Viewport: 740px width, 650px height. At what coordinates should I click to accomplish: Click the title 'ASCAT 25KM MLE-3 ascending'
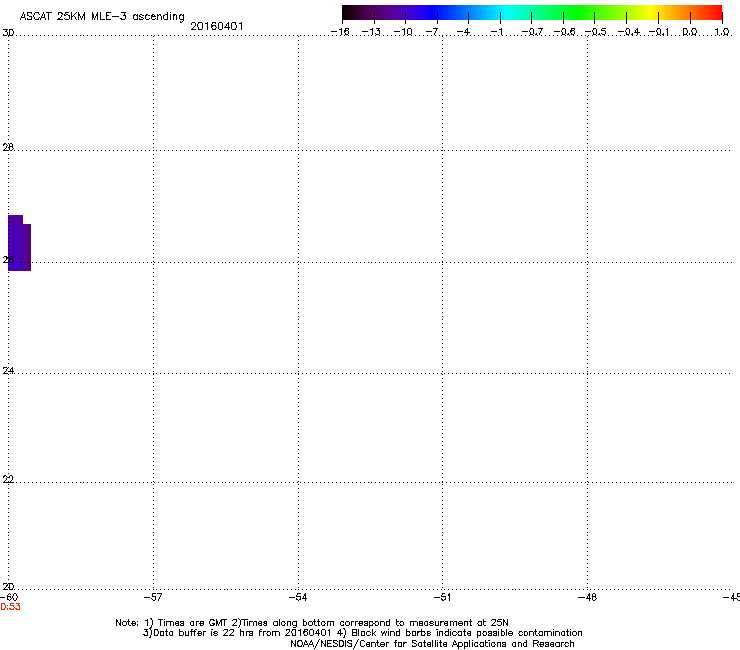pyautogui.click(x=102, y=17)
